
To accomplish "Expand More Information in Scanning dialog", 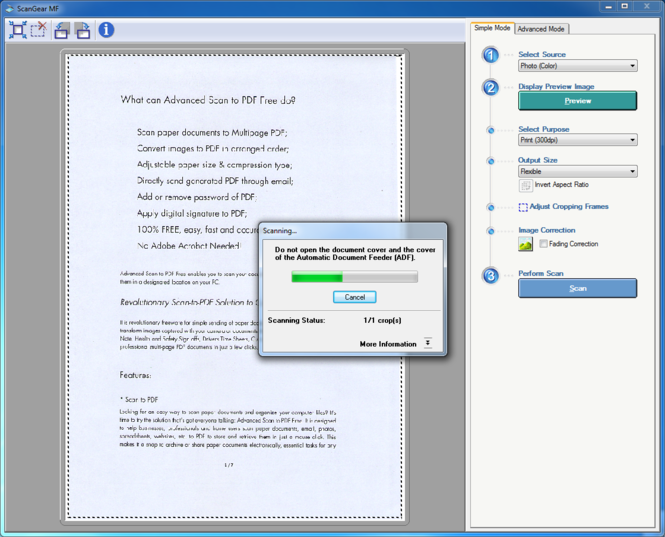I will [x=428, y=343].
